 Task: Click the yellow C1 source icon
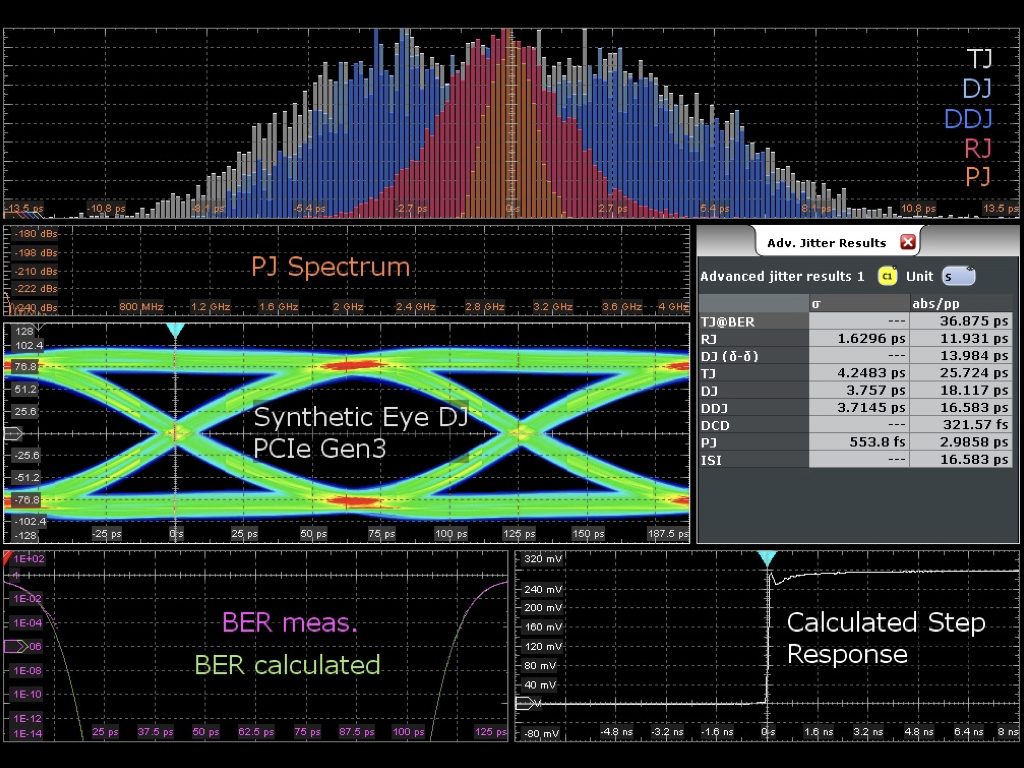[886, 276]
